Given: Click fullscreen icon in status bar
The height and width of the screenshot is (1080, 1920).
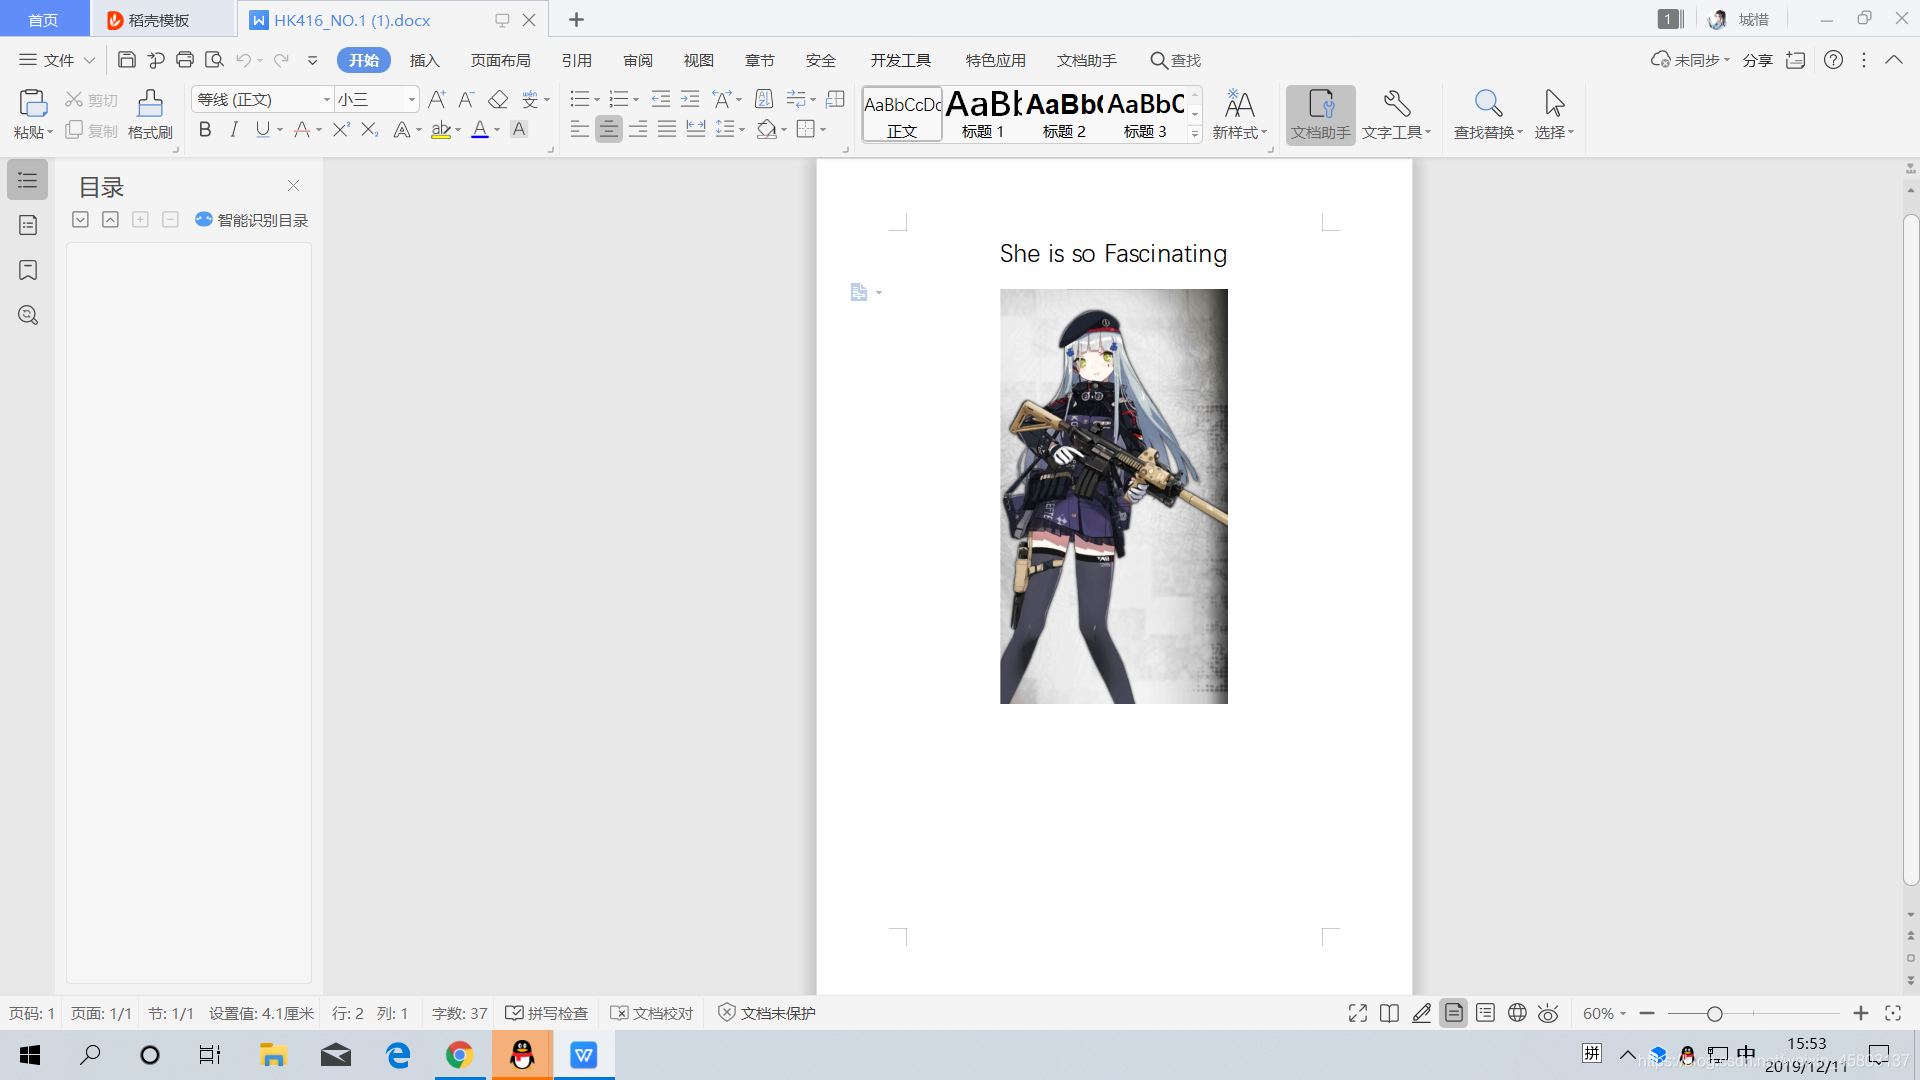Looking at the screenshot, I should (1358, 1014).
